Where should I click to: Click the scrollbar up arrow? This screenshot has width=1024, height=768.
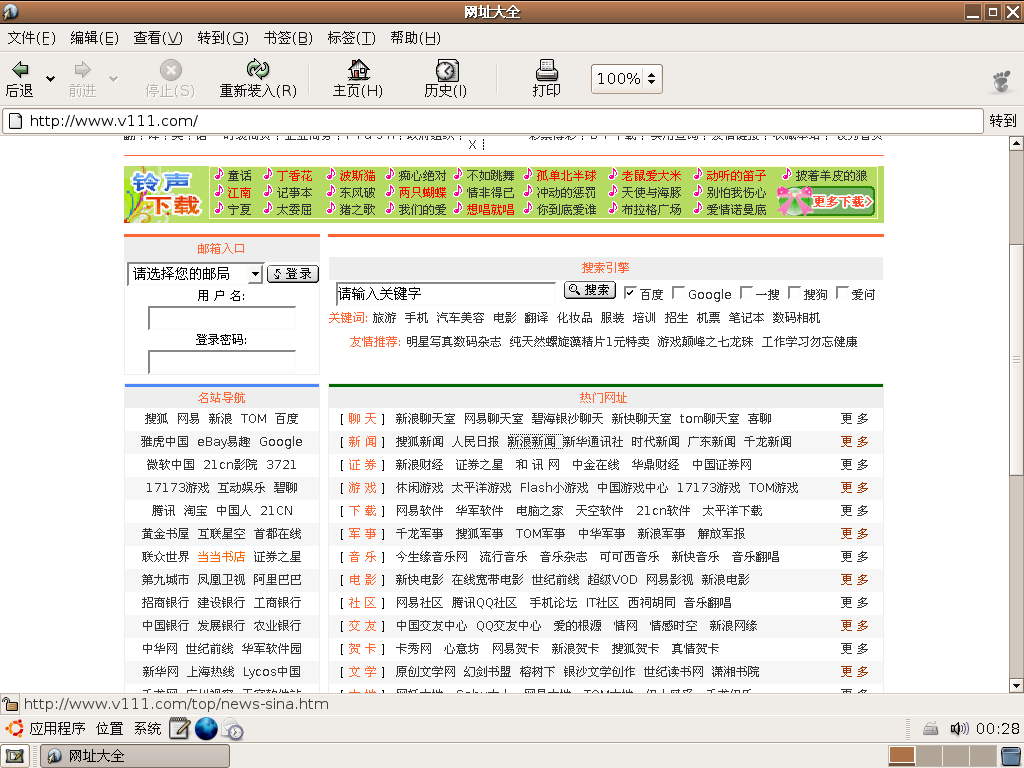(x=1016, y=143)
